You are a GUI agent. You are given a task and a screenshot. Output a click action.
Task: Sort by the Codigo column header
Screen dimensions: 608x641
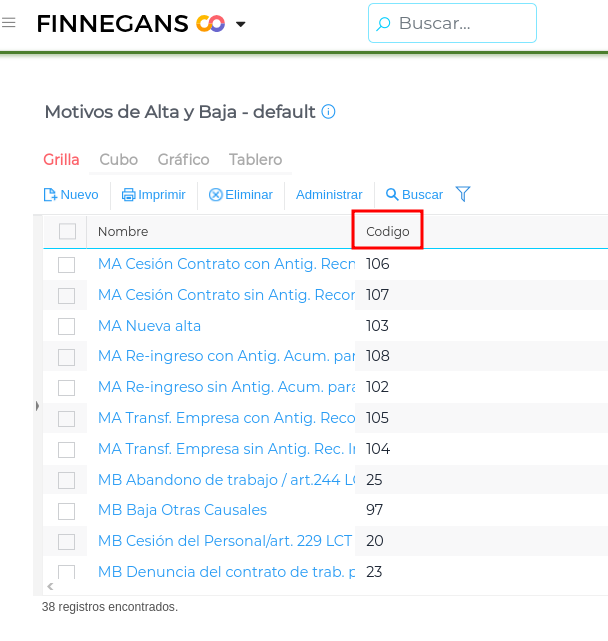coord(388,231)
